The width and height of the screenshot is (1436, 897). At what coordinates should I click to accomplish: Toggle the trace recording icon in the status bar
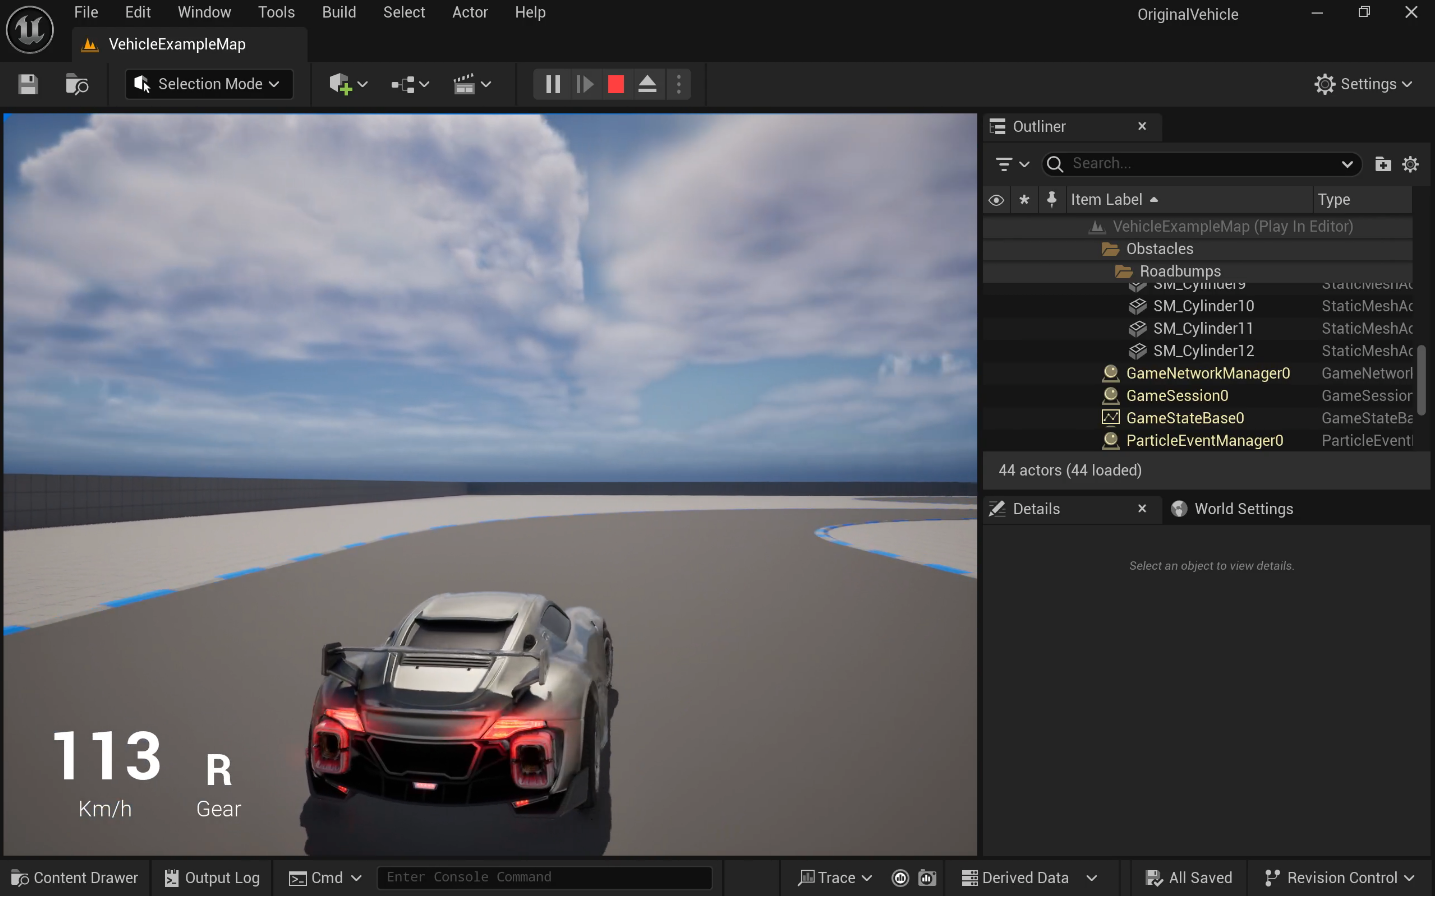[900, 878]
